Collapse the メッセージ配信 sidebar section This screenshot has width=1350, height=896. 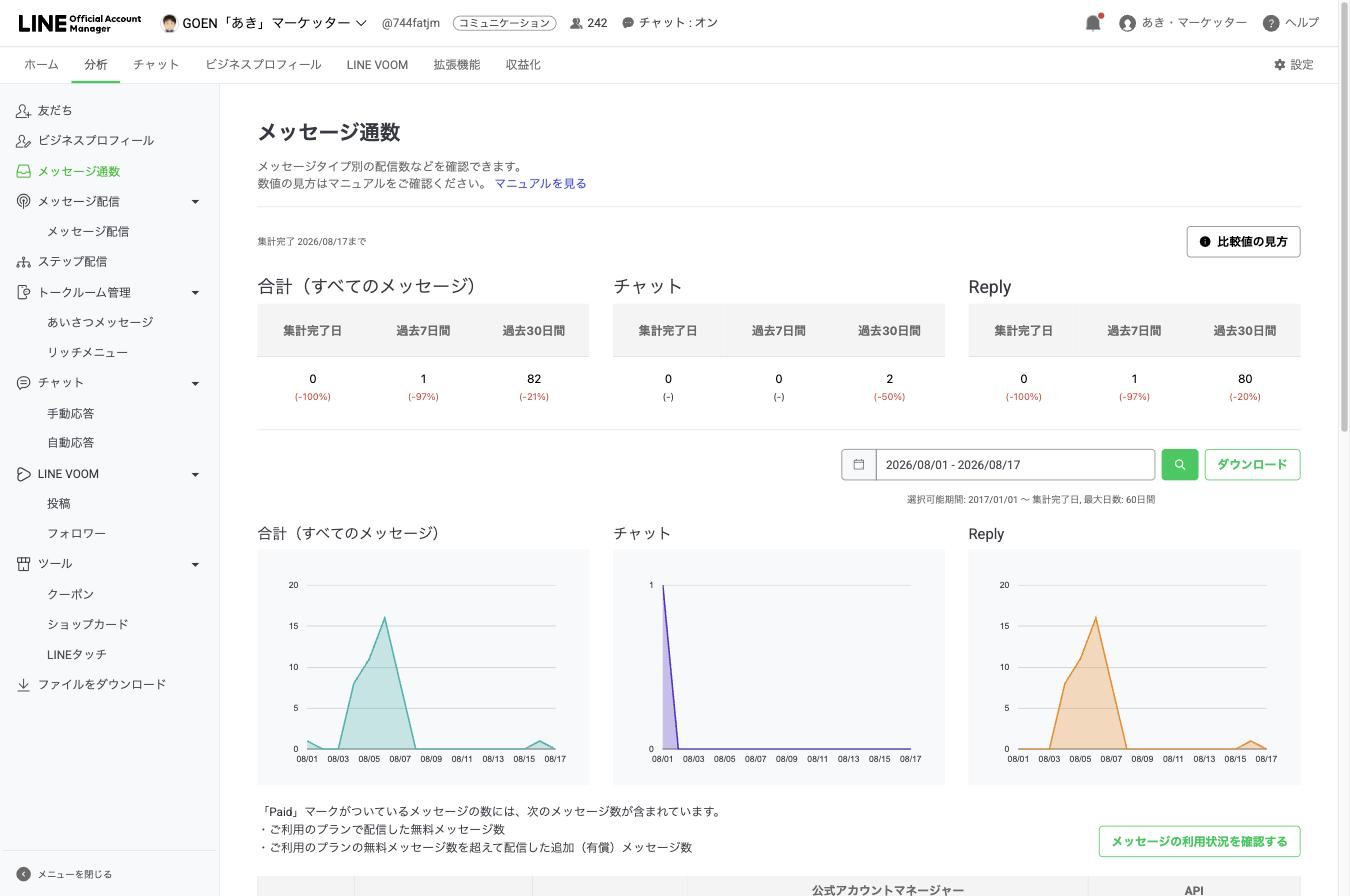pyautogui.click(x=195, y=202)
